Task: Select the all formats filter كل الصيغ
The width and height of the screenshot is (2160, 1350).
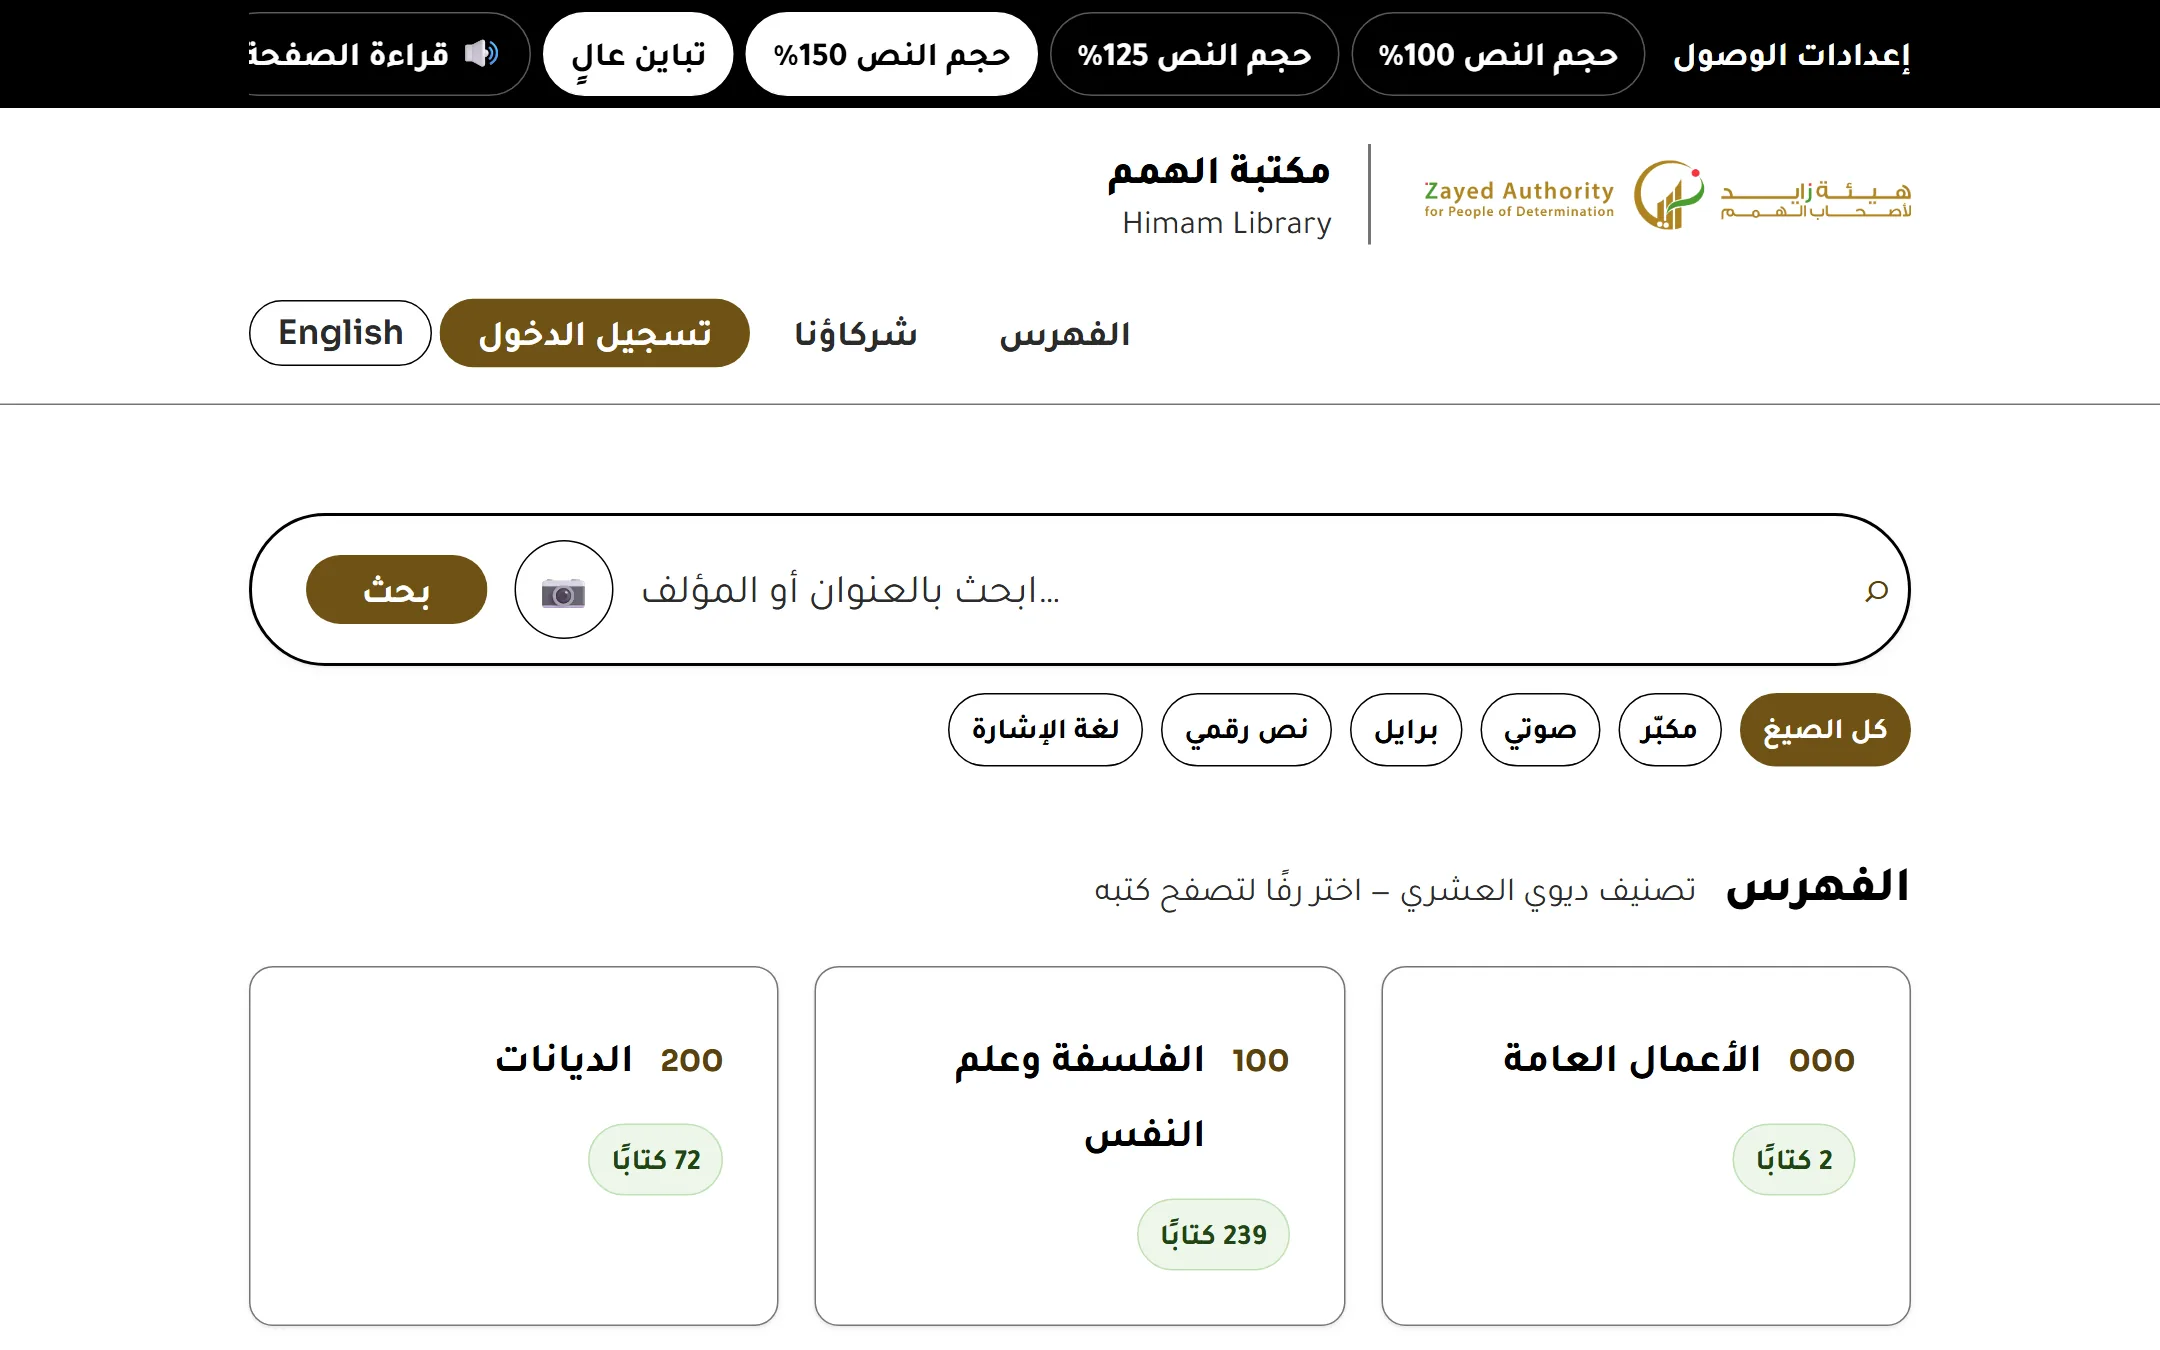Action: coord(1825,730)
